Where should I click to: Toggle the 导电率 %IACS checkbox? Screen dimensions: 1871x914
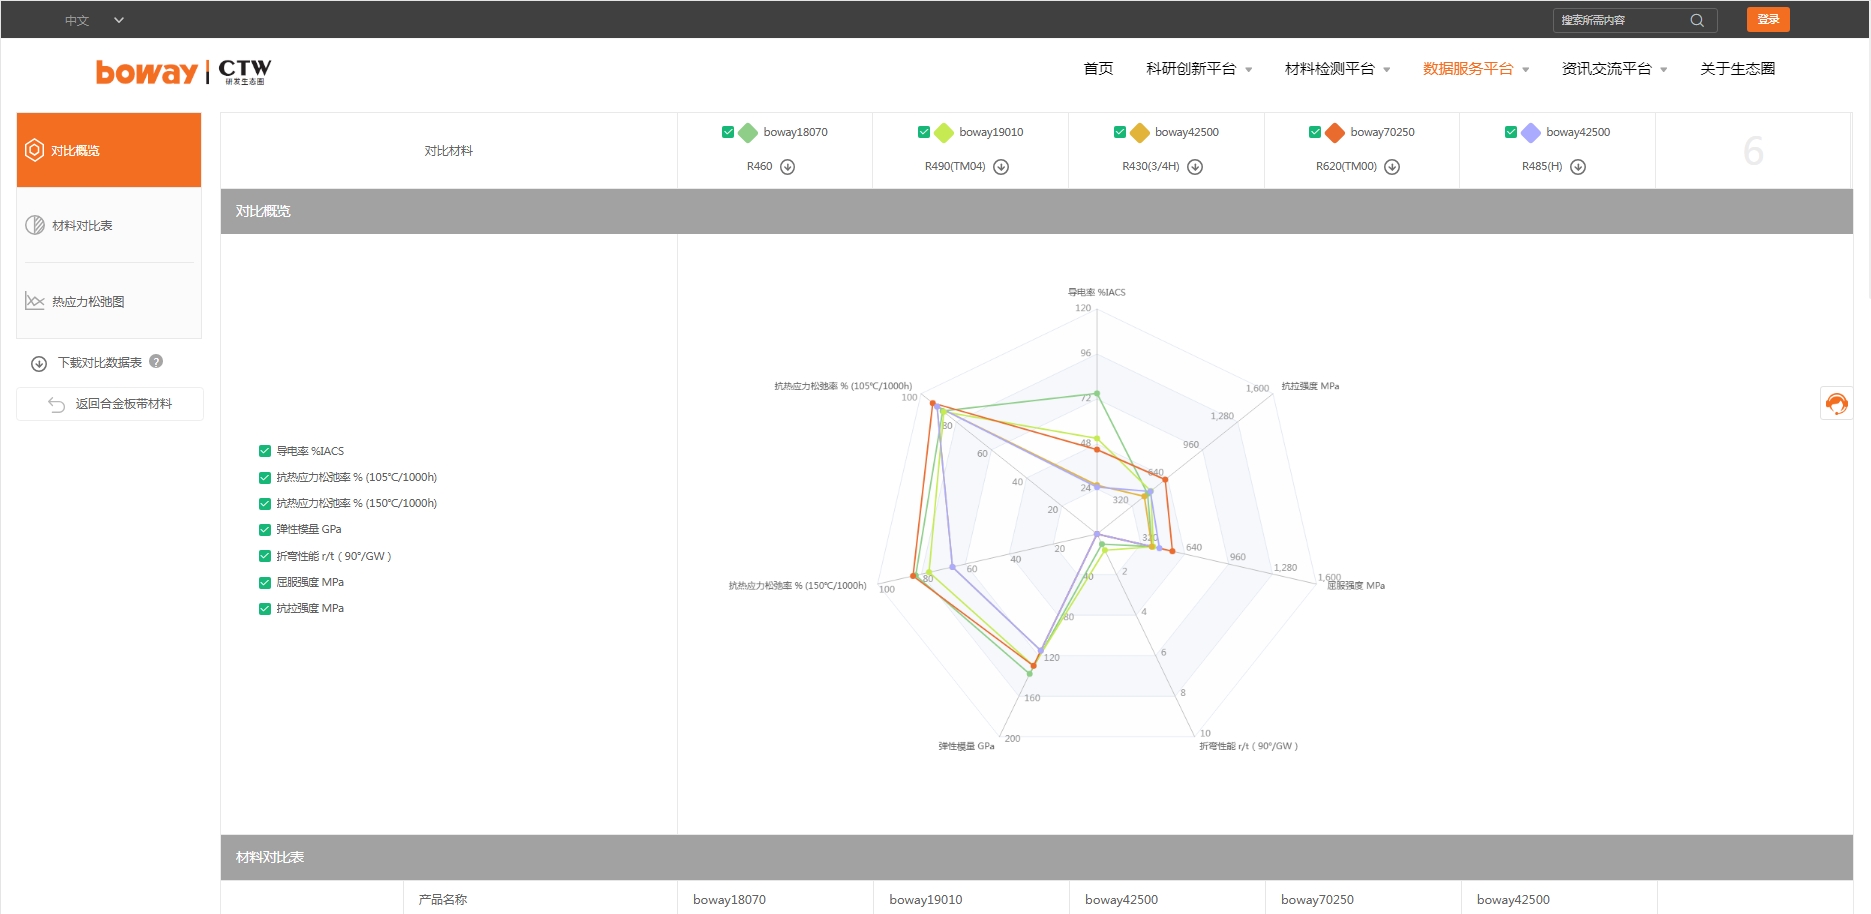pos(265,451)
